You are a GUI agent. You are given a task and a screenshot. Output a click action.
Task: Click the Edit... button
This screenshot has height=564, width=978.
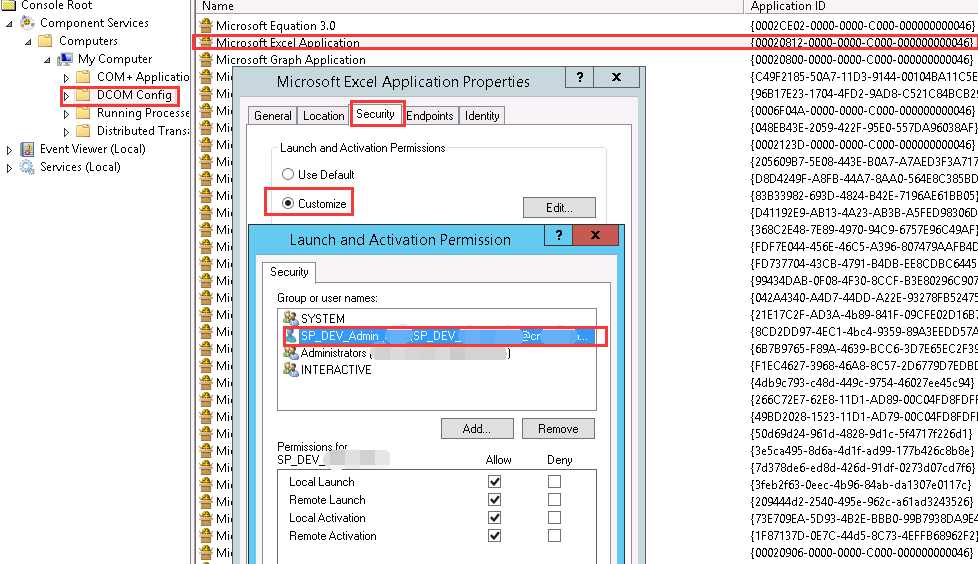tap(559, 208)
